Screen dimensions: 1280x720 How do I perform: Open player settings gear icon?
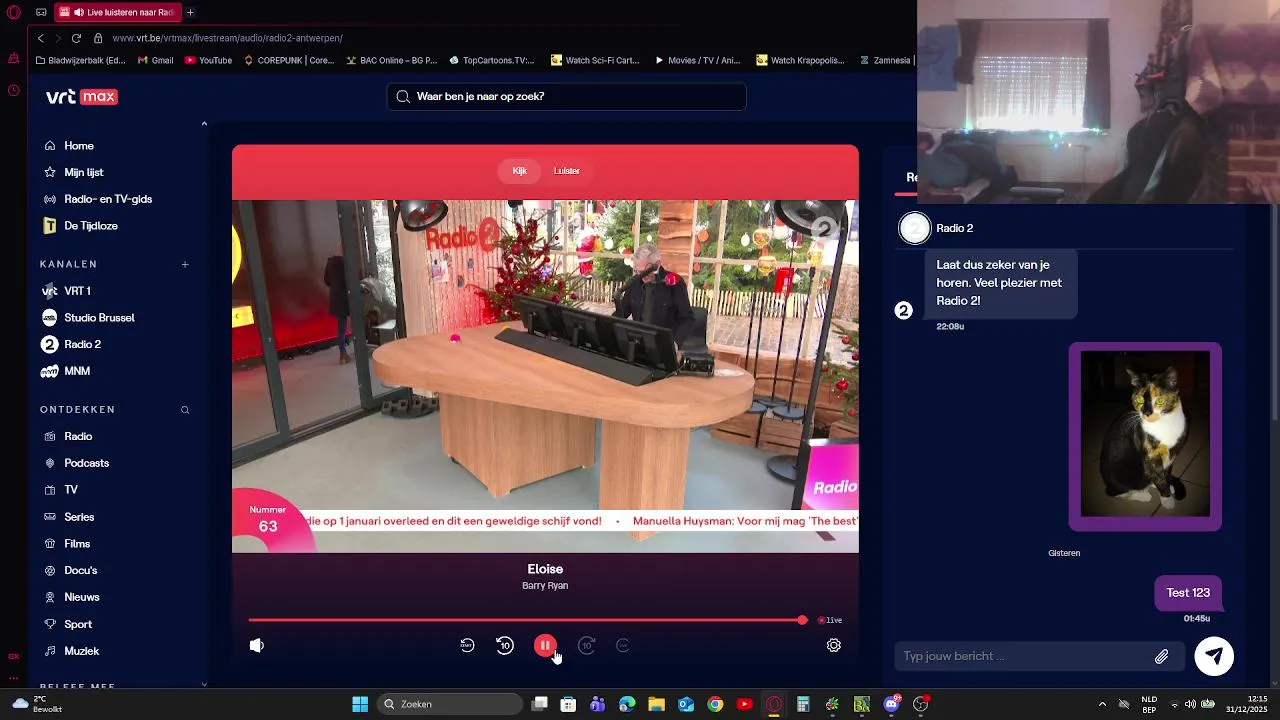tap(834, 646)
